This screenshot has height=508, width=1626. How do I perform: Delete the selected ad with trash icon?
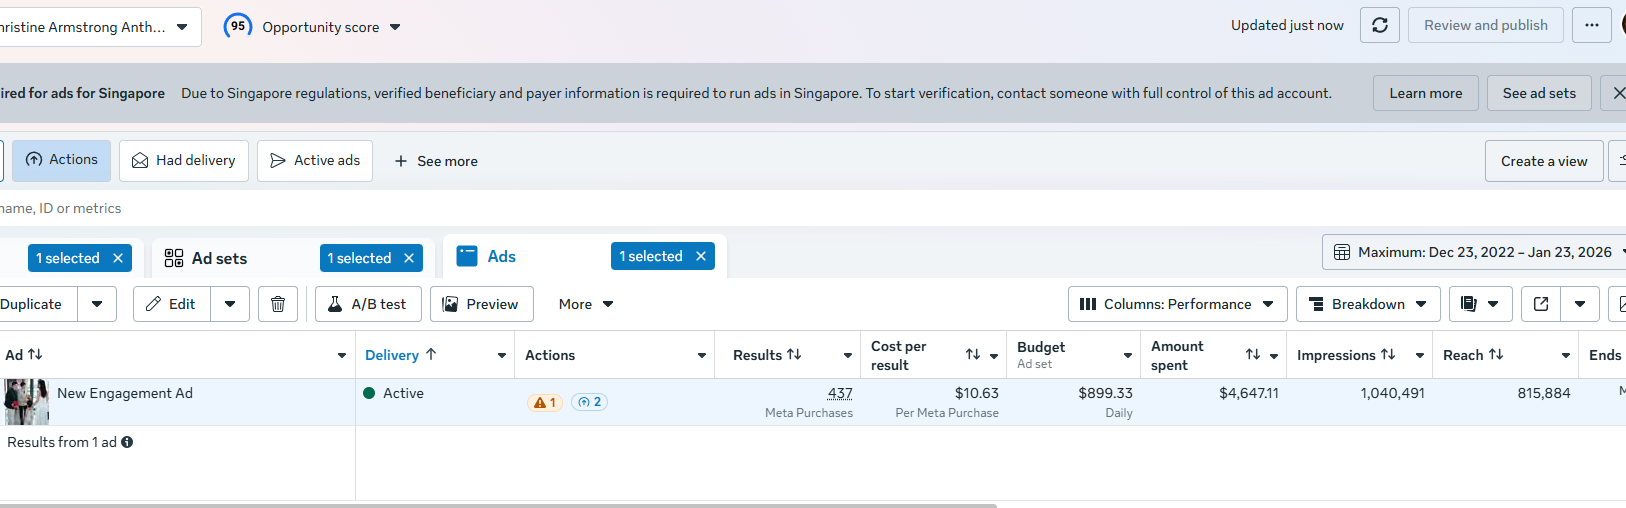[x=278, y=304]
